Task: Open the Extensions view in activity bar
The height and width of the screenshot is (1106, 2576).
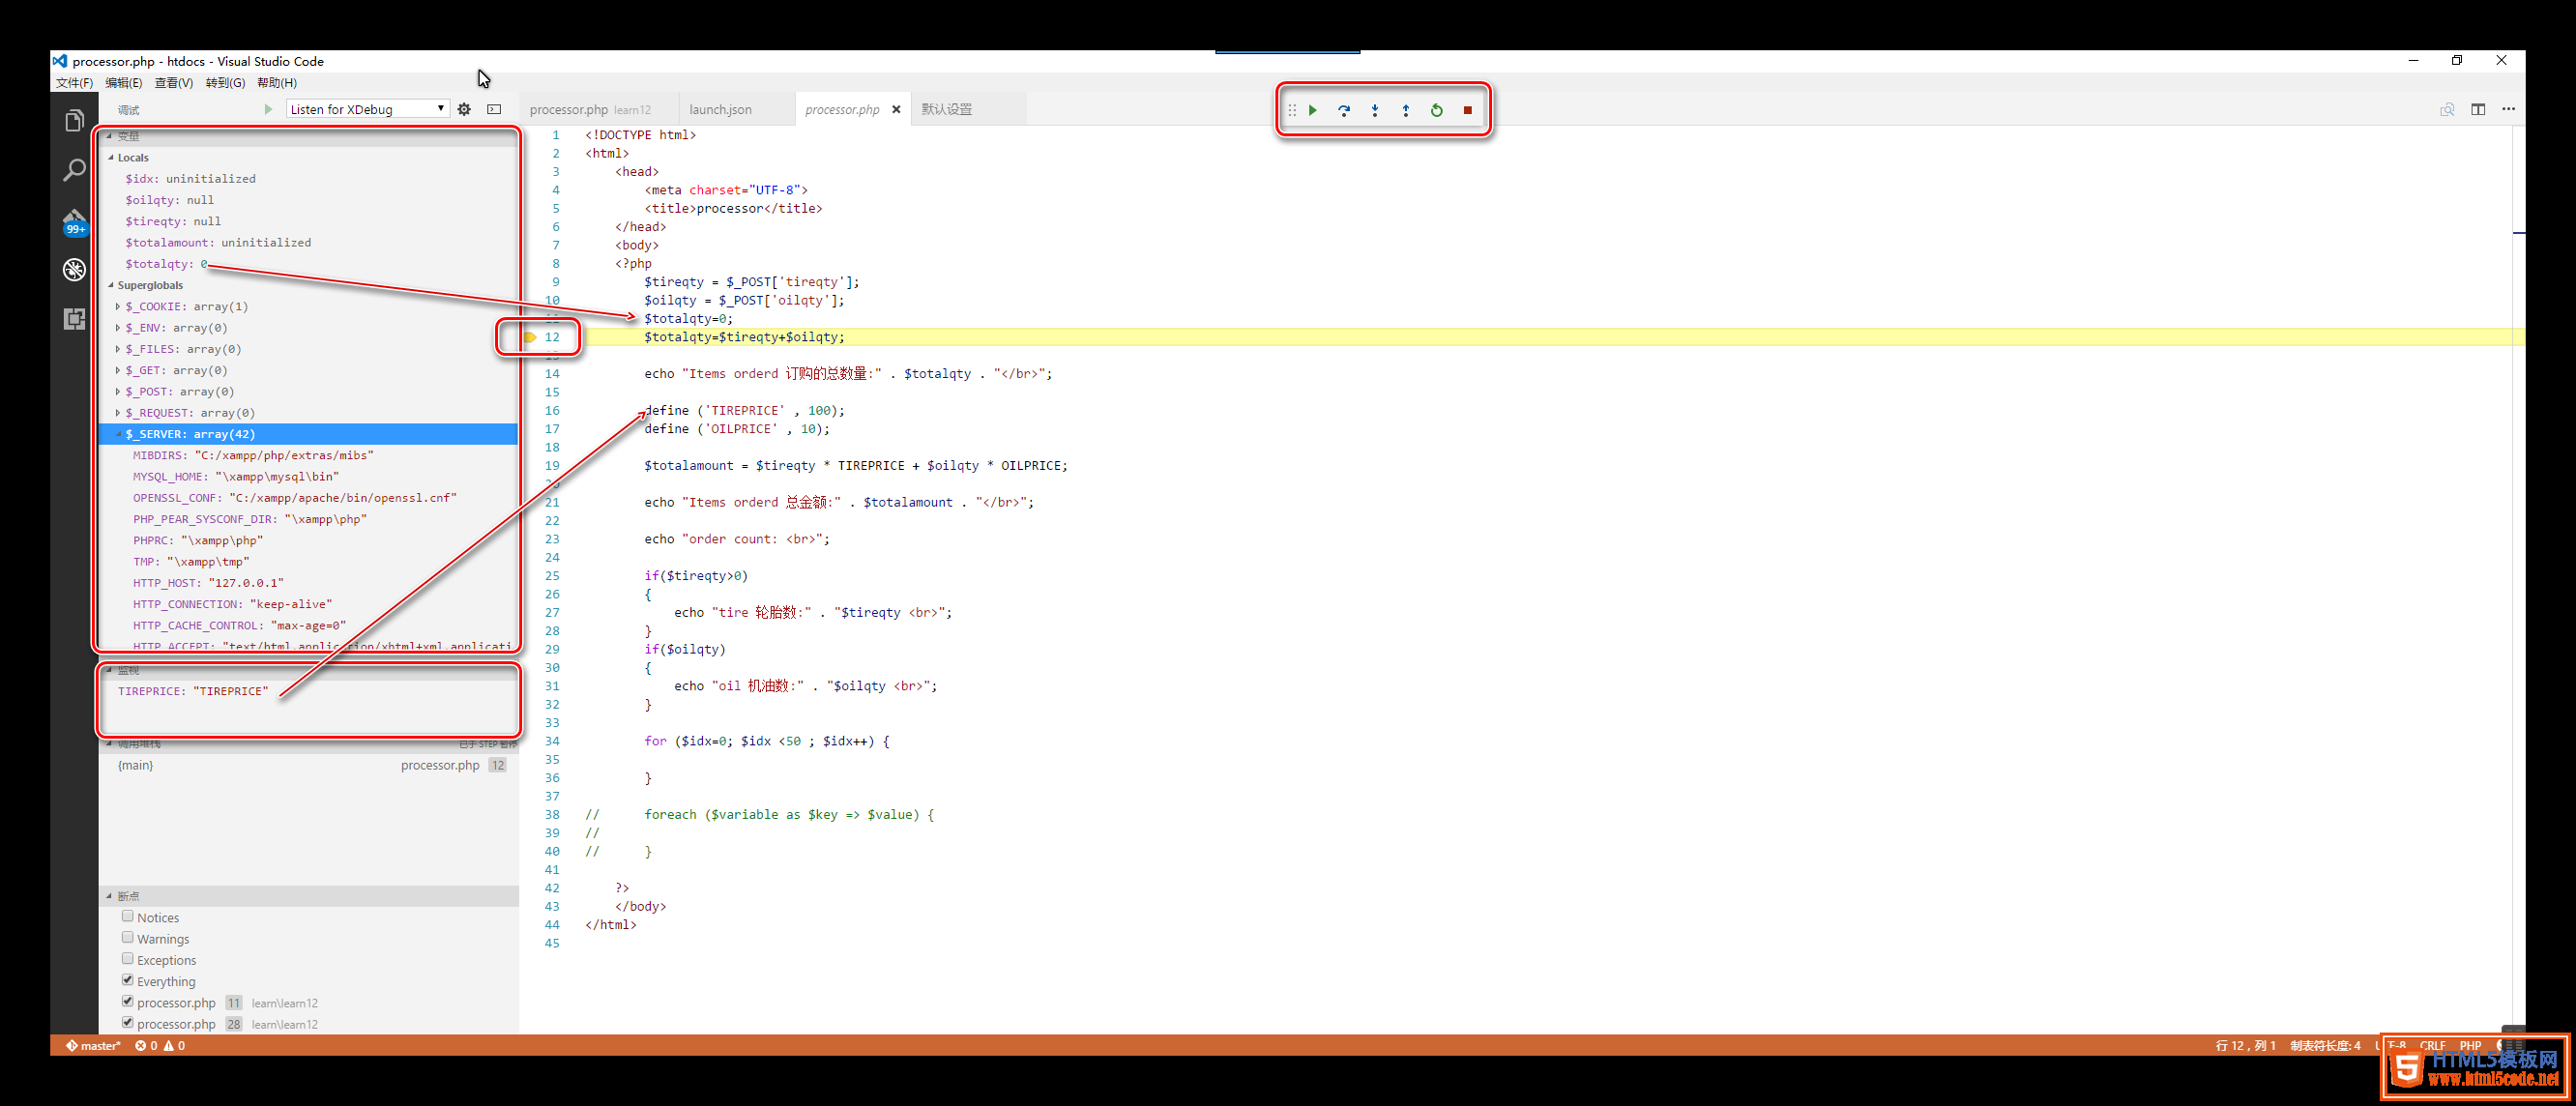Action: click(x=74, y=318)
